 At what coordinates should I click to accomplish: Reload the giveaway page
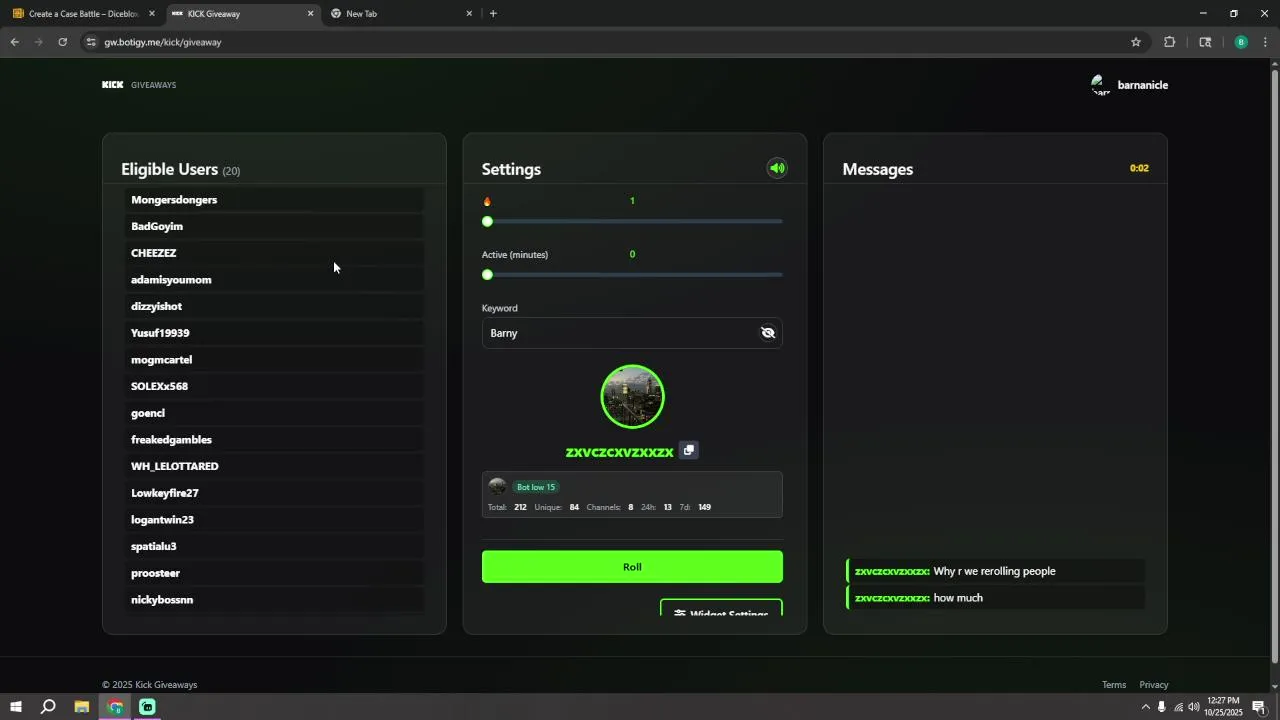tap(62, 42)
